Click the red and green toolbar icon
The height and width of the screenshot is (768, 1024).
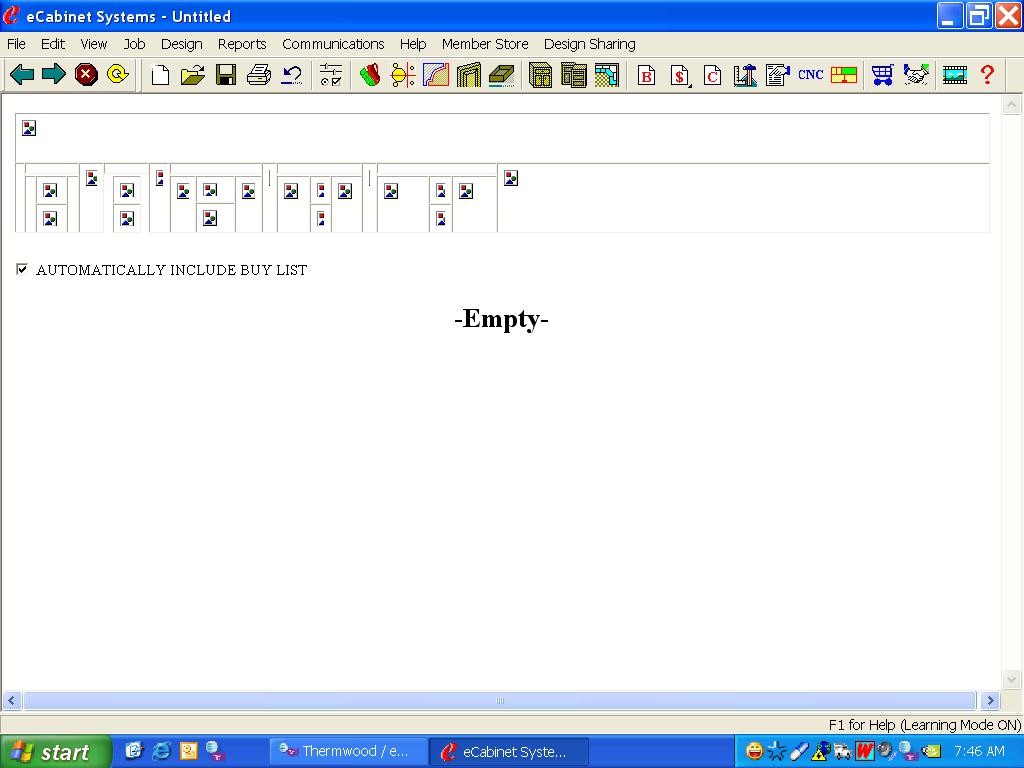[x=370, y=75]
